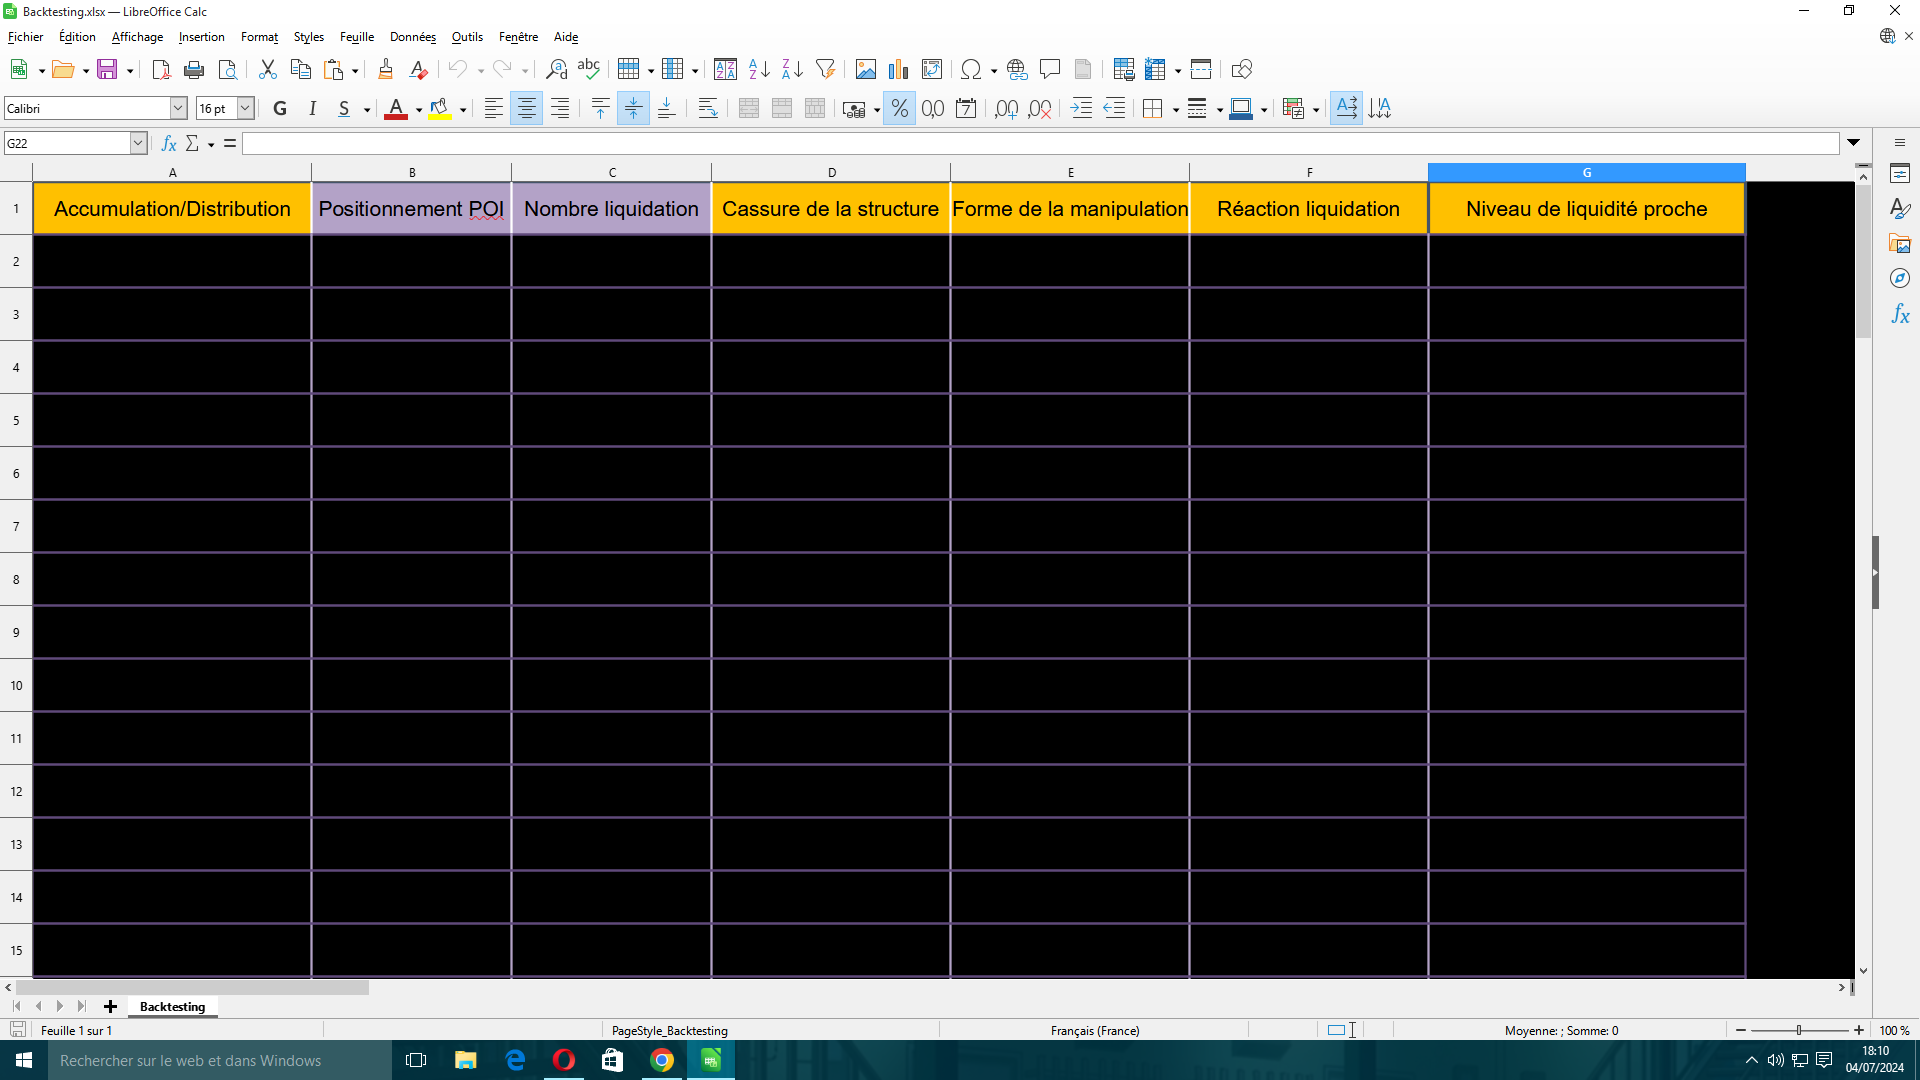The height and width of the screenshot is (1080, 1920).
Task: Expand the formula bar arrow
Action: tap(1854, 143)
